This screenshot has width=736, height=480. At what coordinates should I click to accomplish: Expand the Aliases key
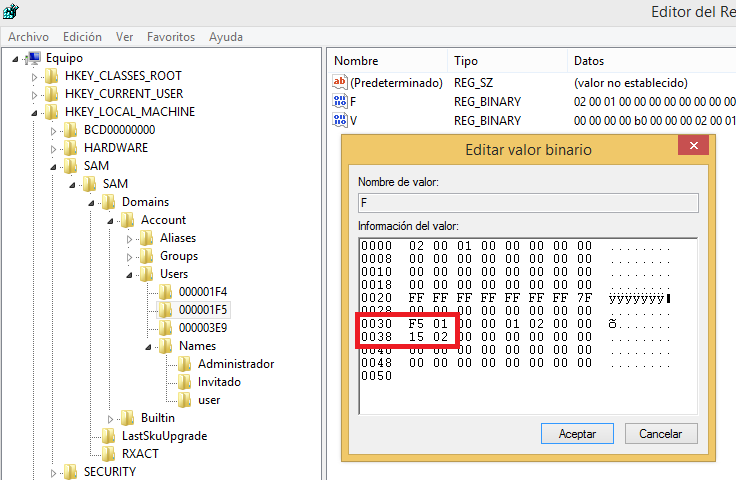(129, 238)
